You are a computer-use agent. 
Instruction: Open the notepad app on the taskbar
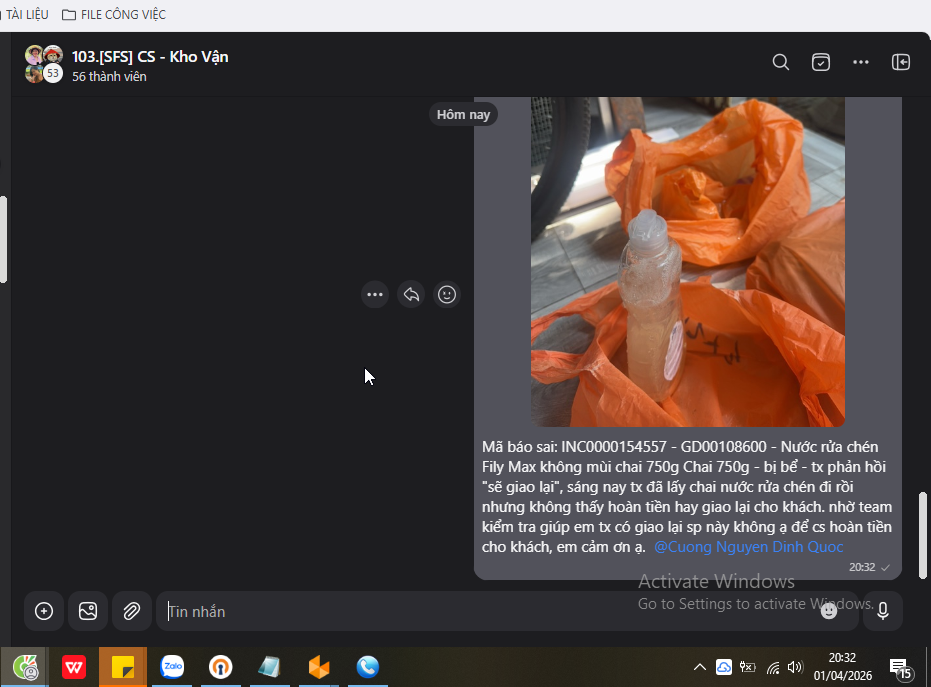click(270, 667)
